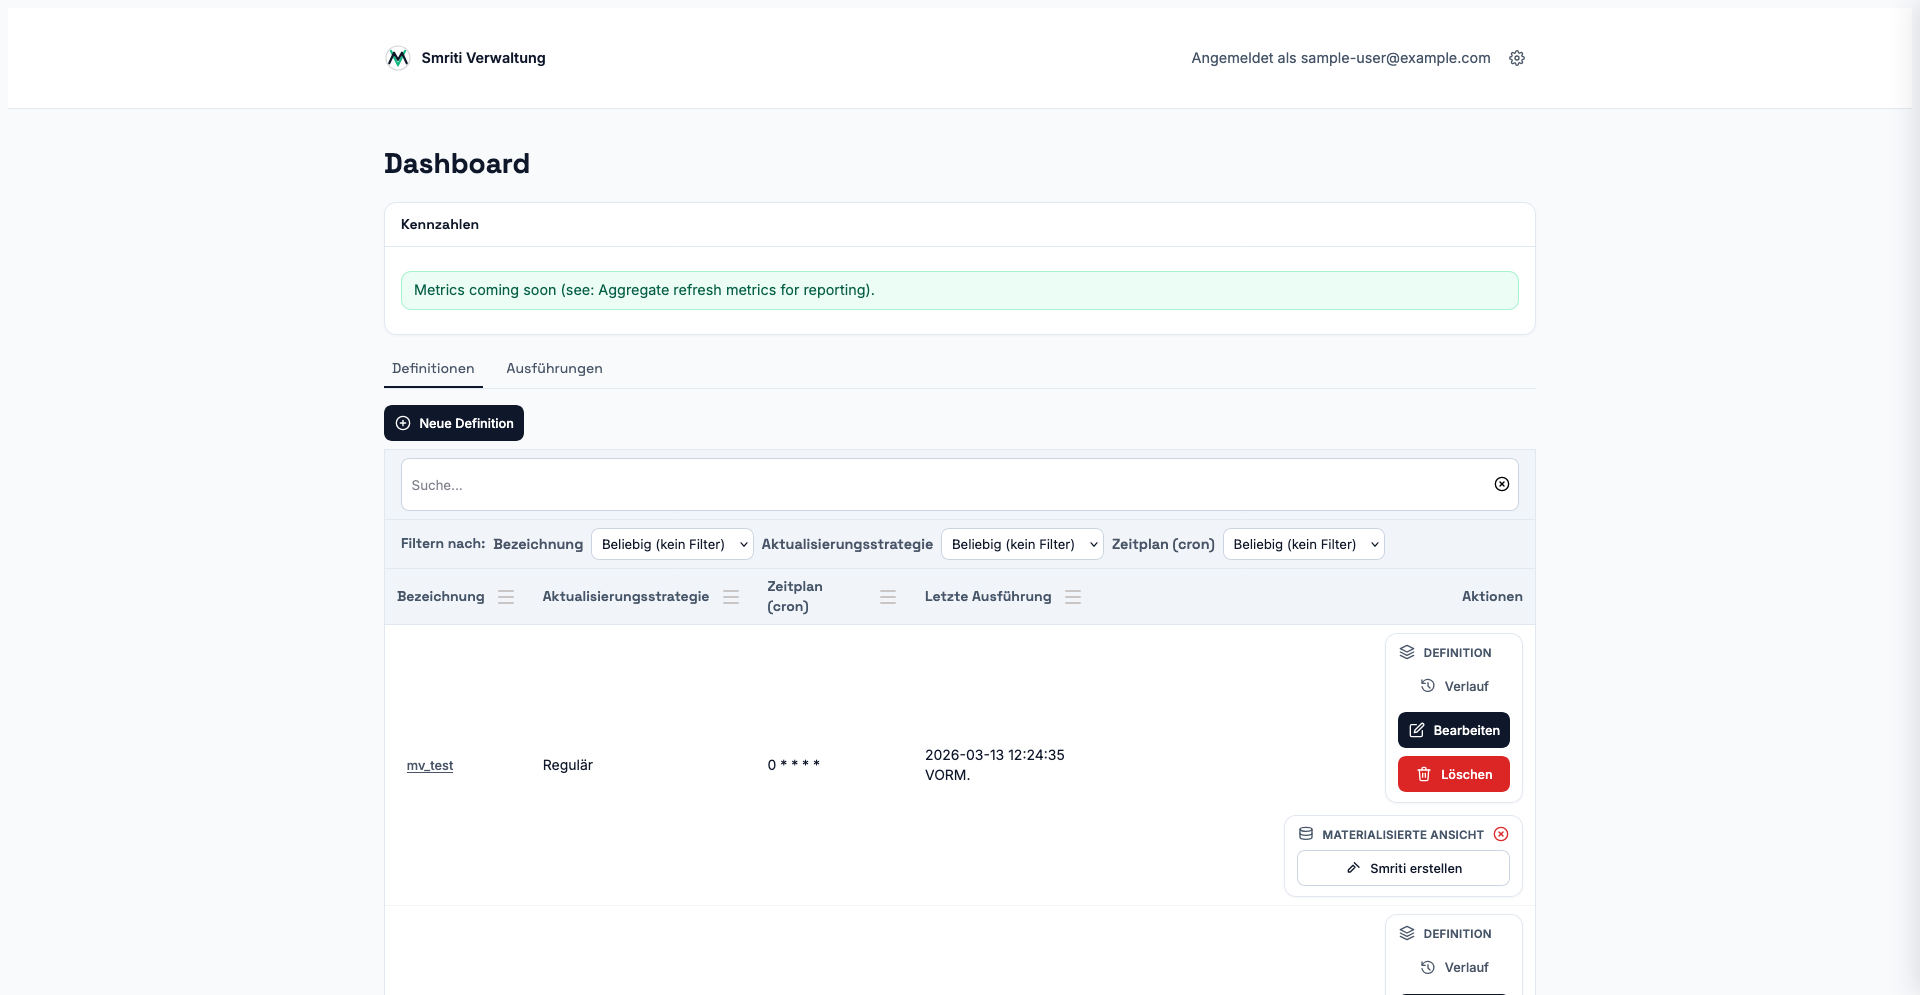Open the Aktualisierungsstrategie column menu icon
Screen dimensions: 1920x995
coord(731,597)
